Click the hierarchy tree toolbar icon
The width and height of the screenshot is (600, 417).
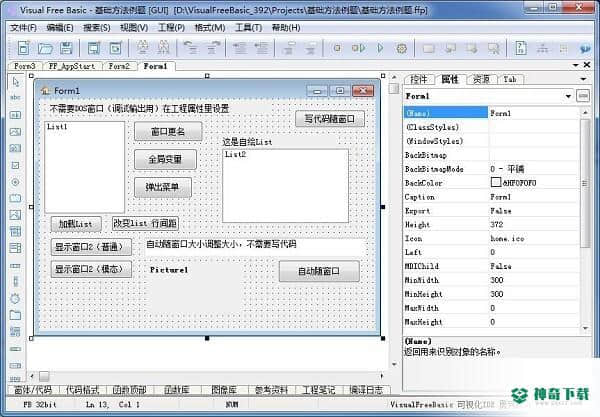(x=542, y=48)
